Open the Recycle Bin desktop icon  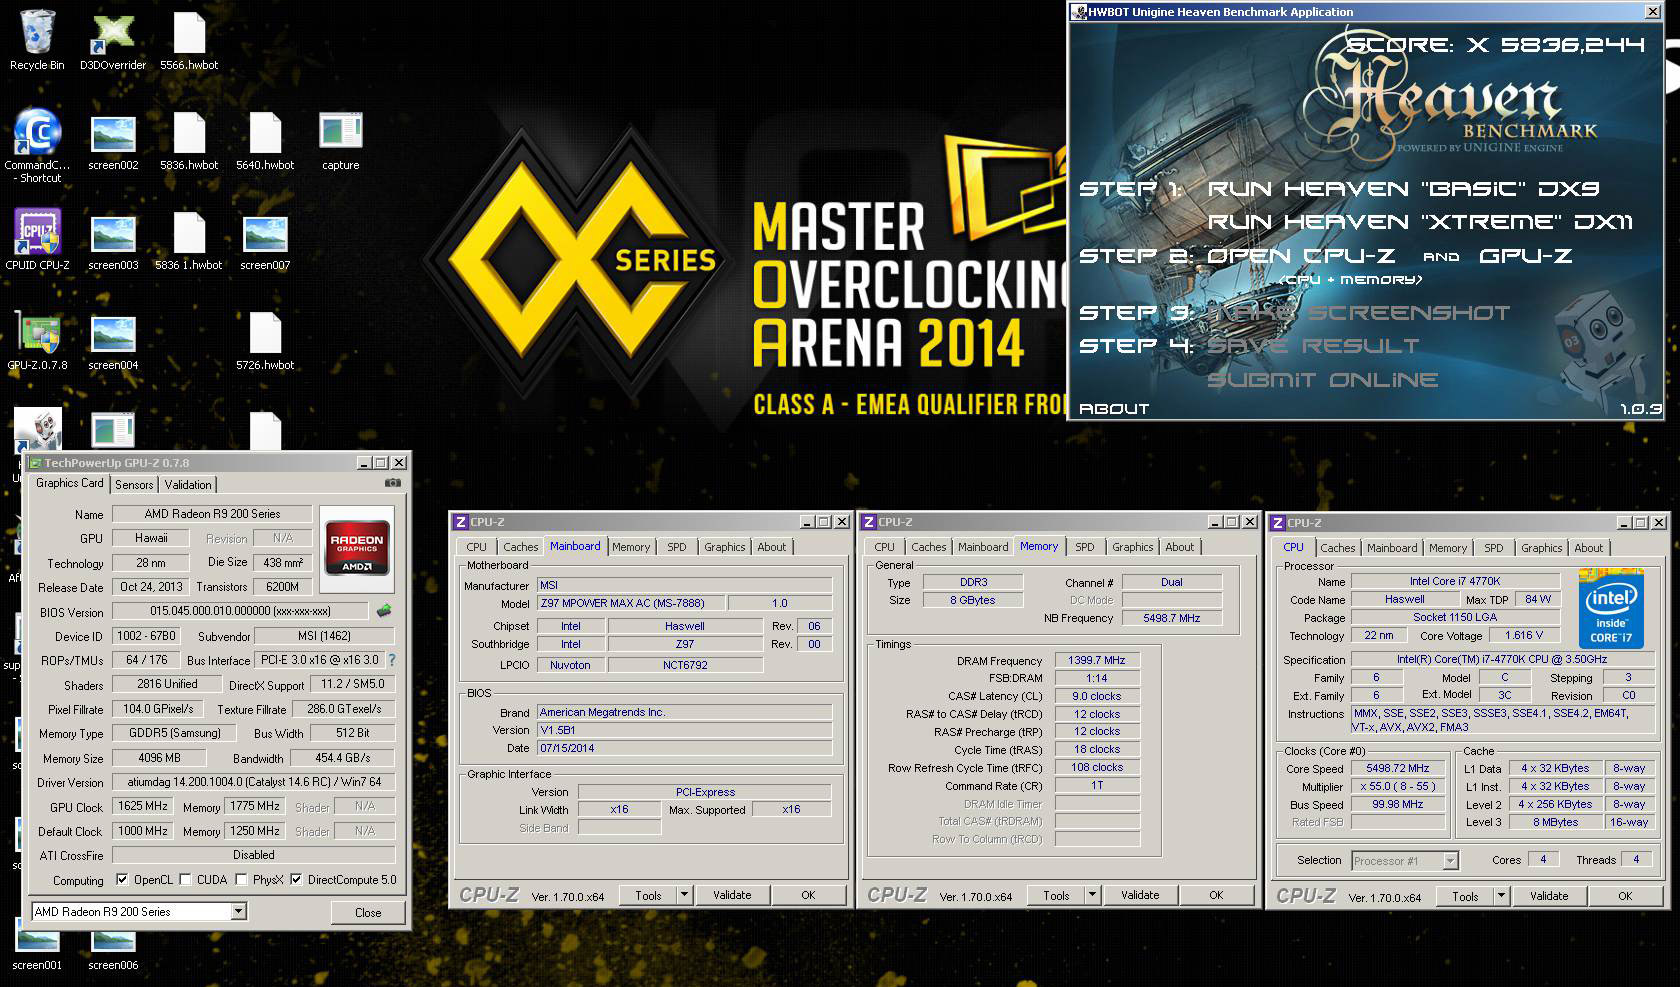(37, 40)
